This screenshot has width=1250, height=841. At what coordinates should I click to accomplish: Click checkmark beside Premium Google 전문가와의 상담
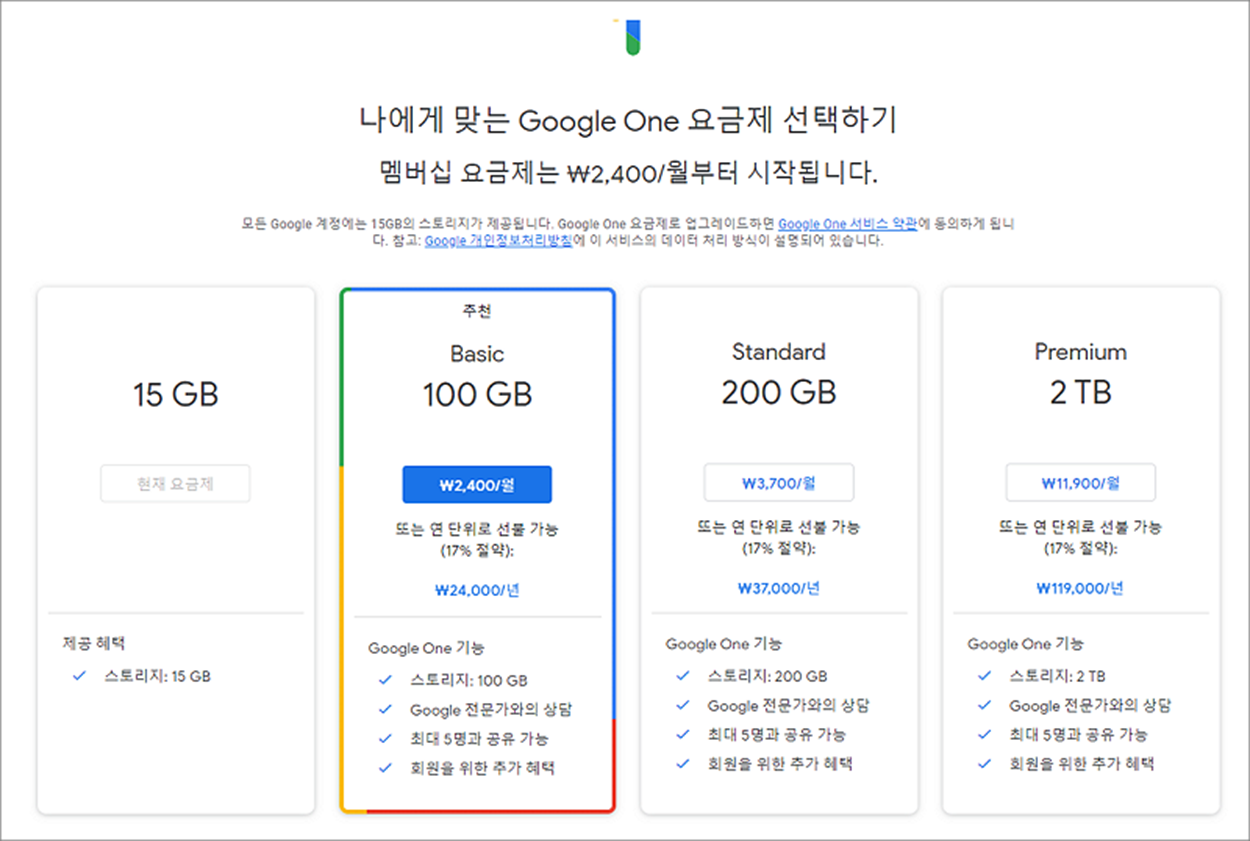985,705
